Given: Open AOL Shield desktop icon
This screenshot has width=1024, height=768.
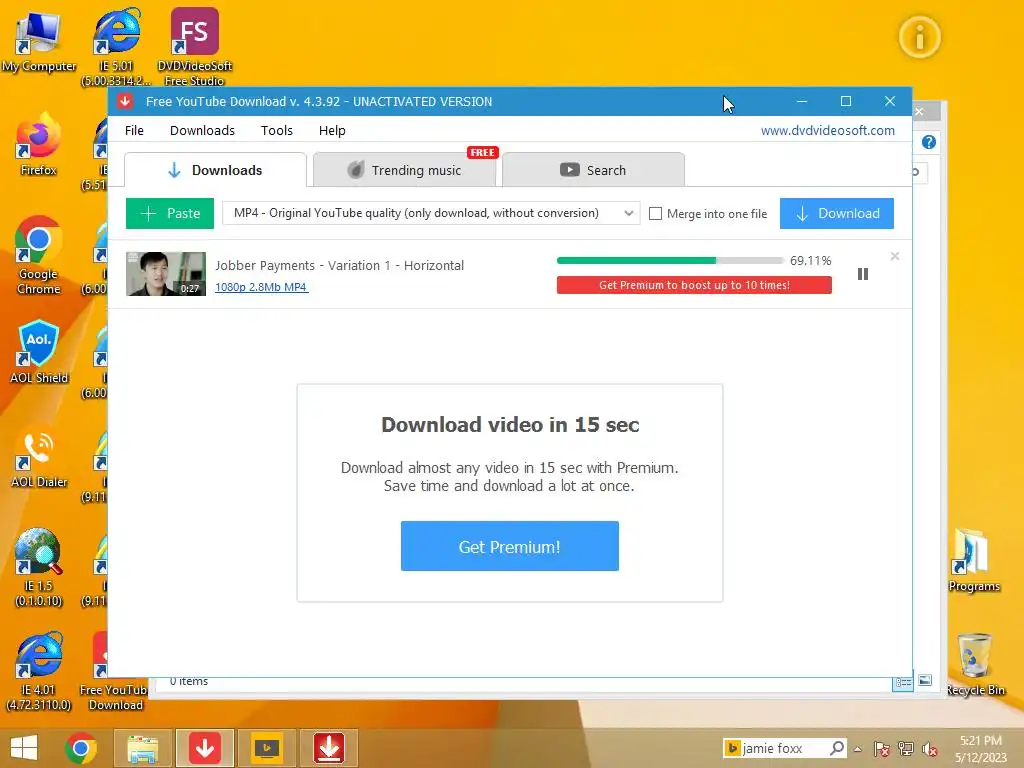Looking at the screenshot, I should pyautogui.click(x=39, y=353).
